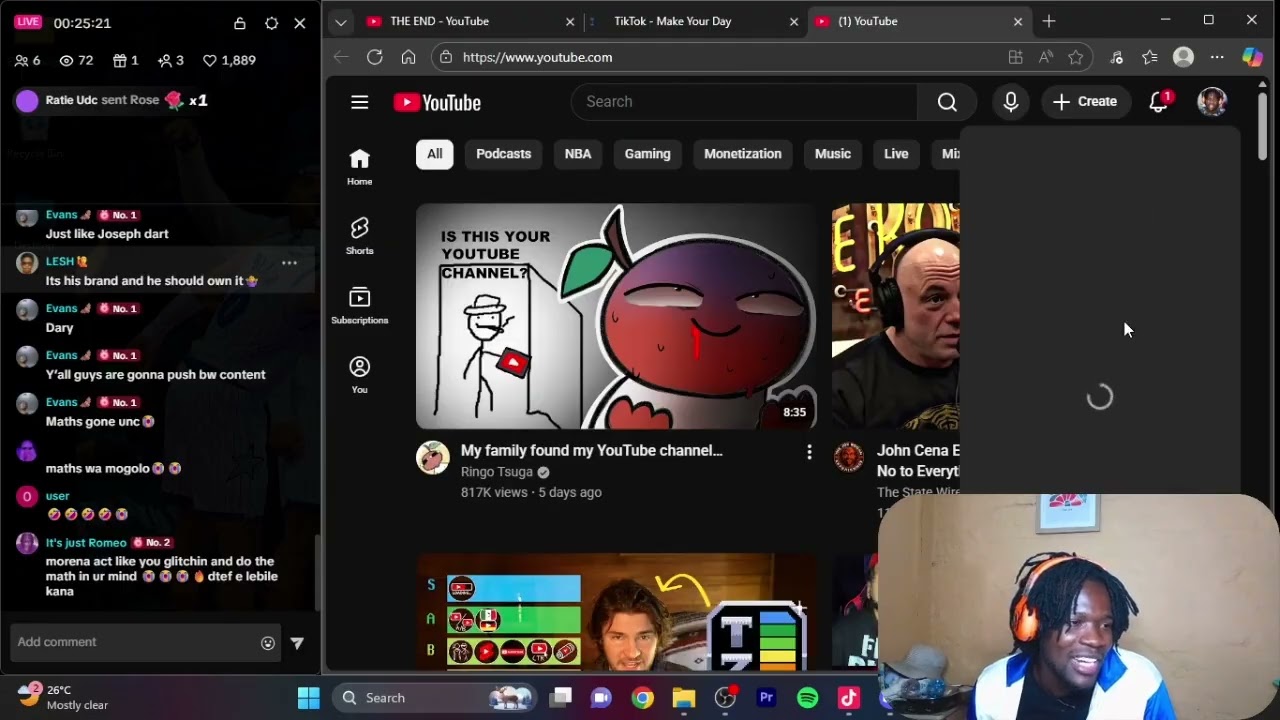Open Subscriptions in YouTube sidebar

coord(360,306)
